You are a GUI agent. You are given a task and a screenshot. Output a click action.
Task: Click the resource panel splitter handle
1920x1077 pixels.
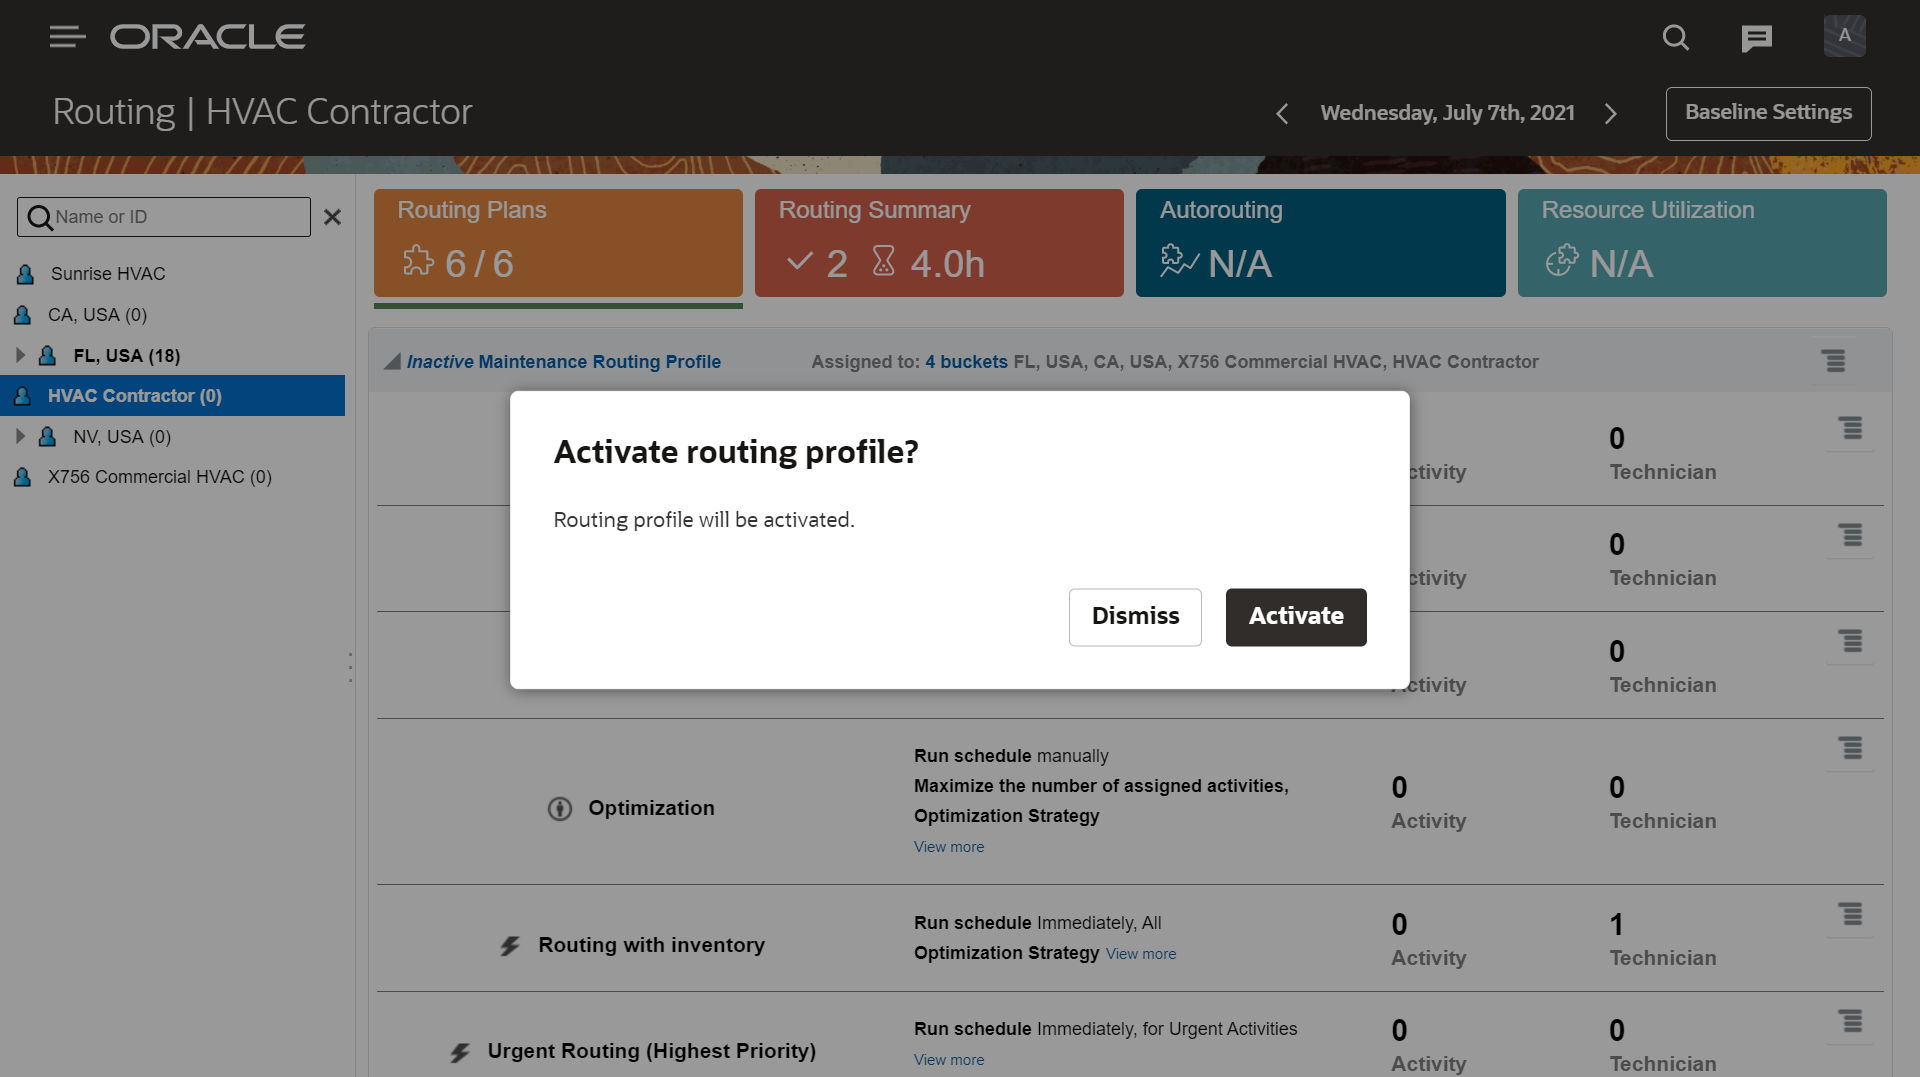(350, 667)
